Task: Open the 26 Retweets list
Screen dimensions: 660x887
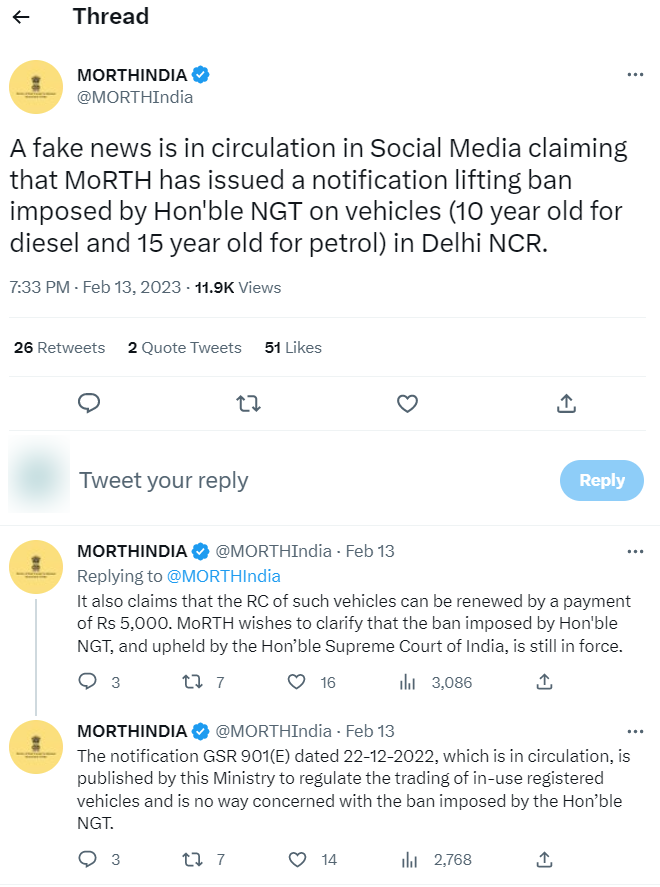Action: coord(59,348)
